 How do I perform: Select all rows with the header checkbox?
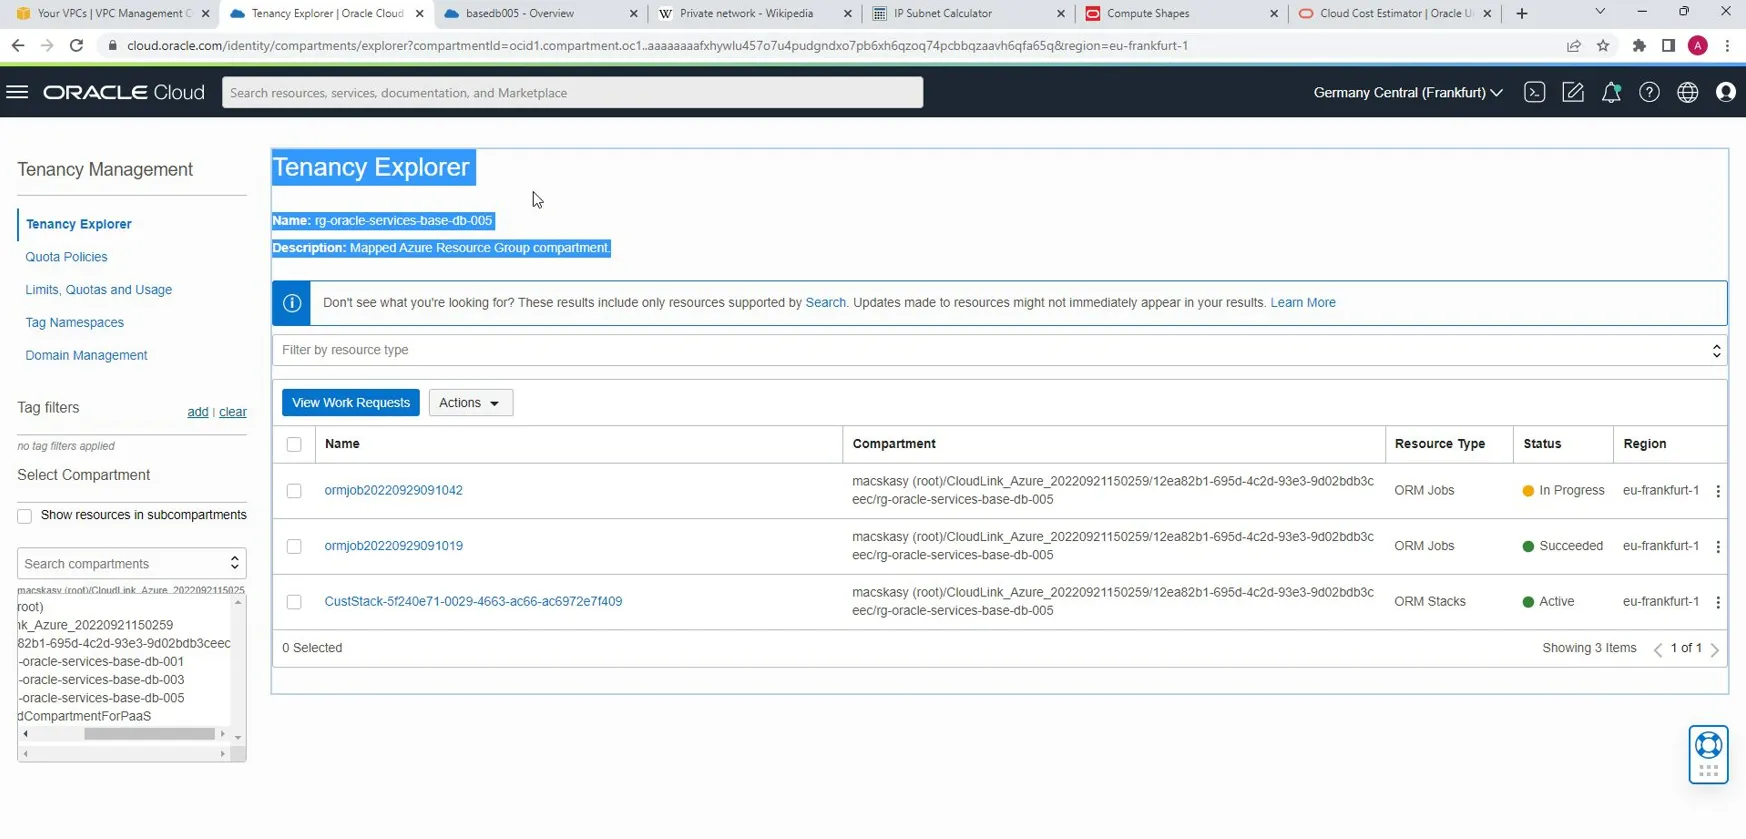(x=294, y=444)
